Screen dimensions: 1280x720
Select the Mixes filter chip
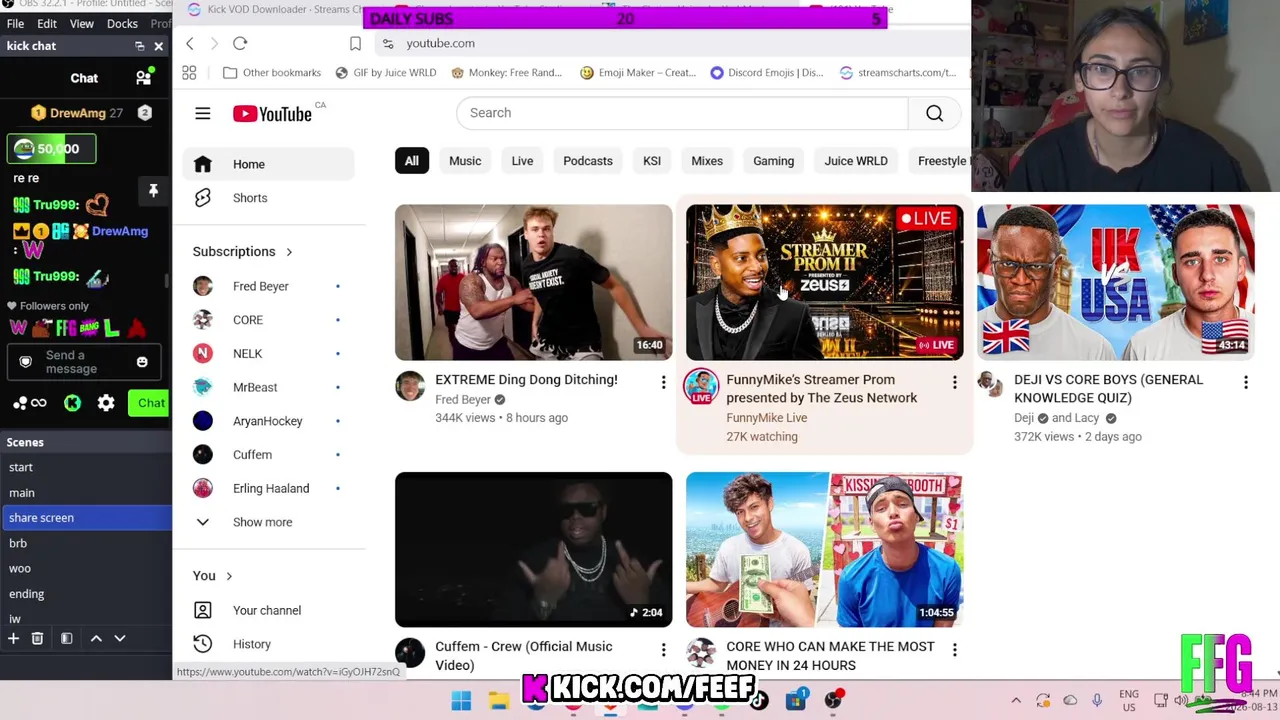tap(707, 161)
